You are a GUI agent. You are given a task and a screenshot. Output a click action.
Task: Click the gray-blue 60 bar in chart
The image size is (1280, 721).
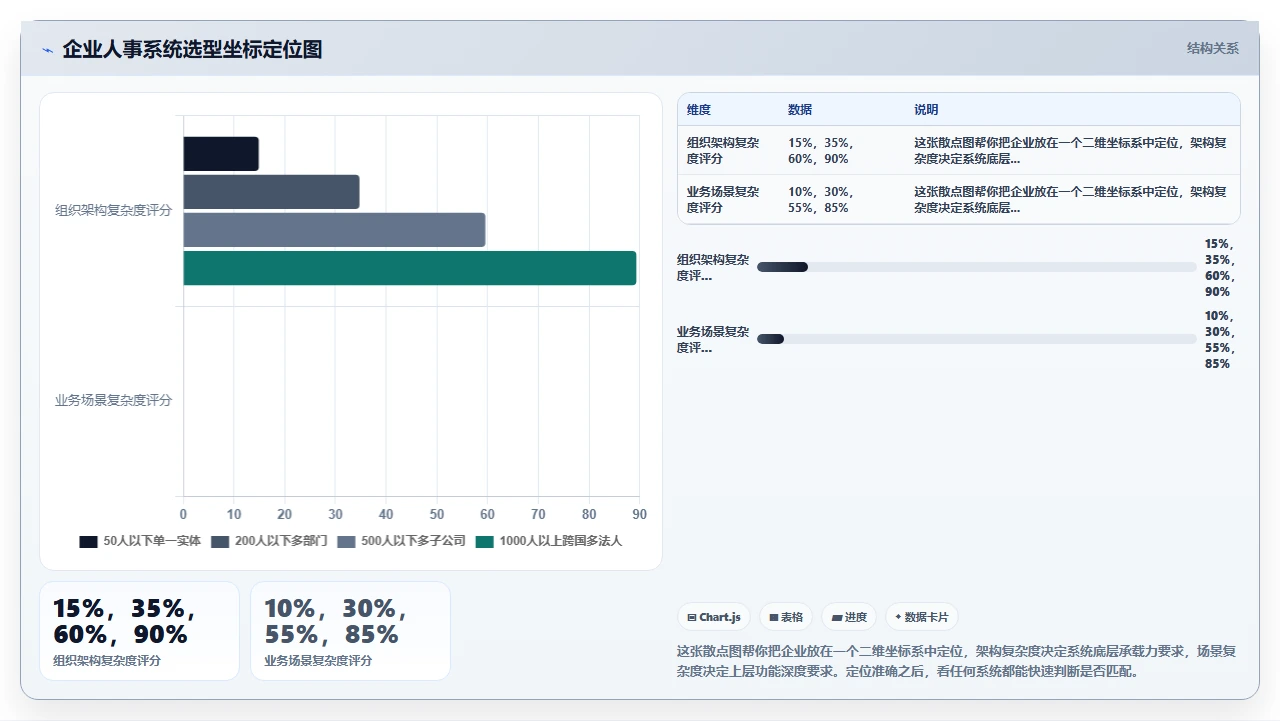[x=334, y=230]
